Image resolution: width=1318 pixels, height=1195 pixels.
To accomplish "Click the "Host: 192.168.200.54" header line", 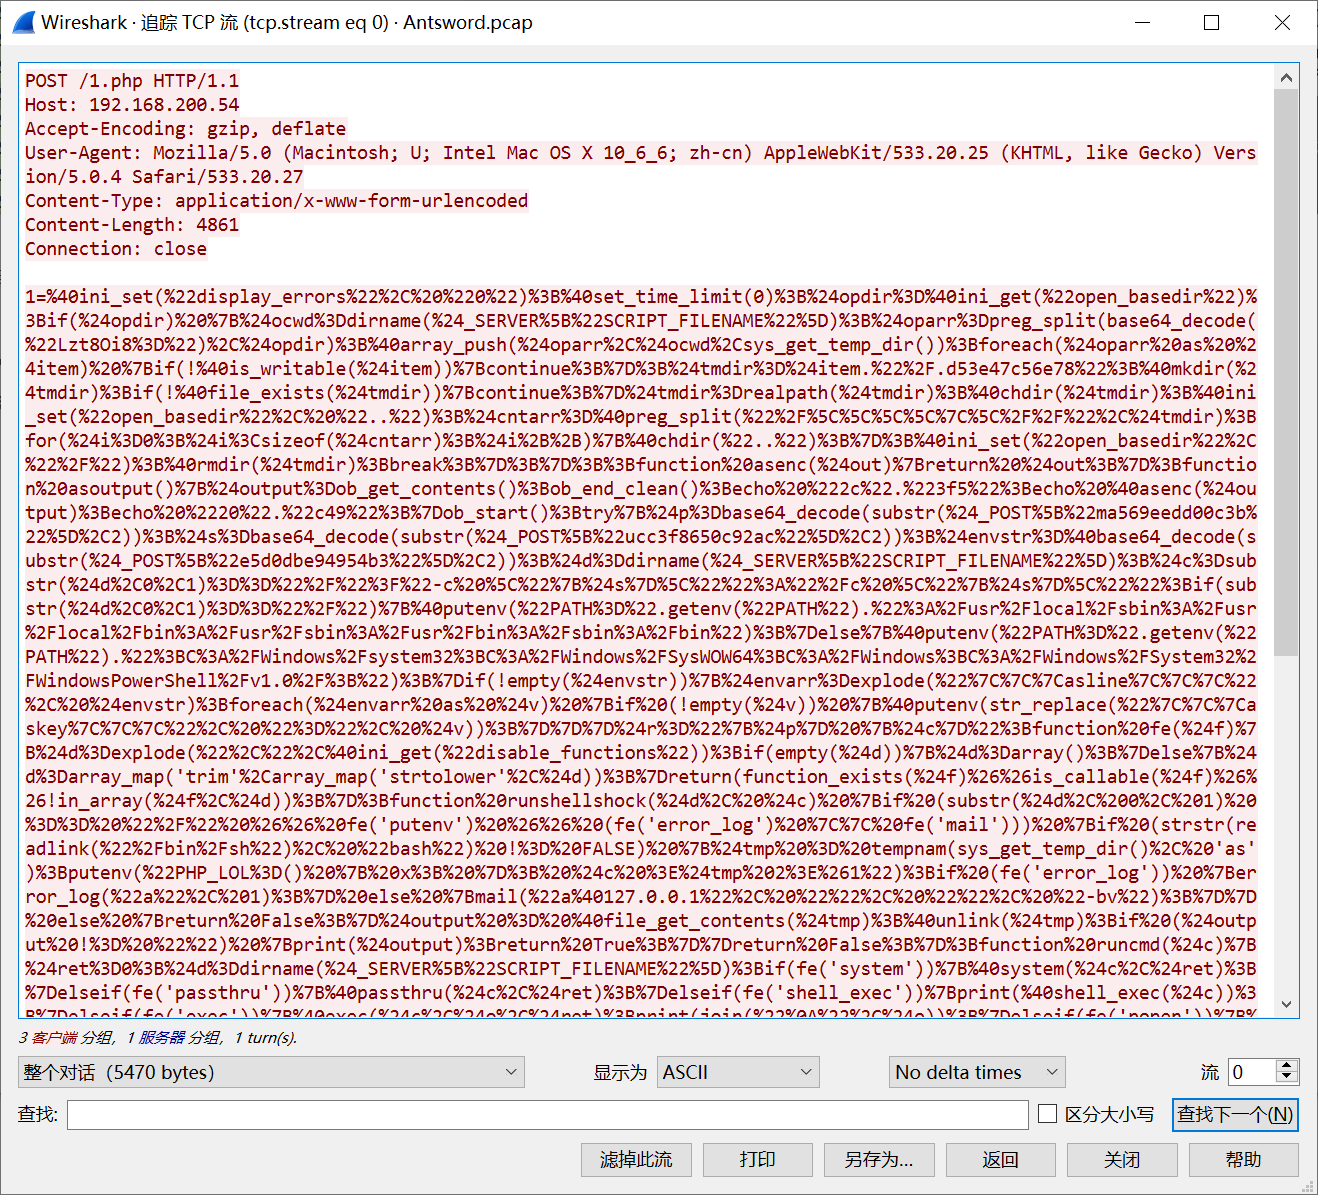I will [x=132, y=105].
